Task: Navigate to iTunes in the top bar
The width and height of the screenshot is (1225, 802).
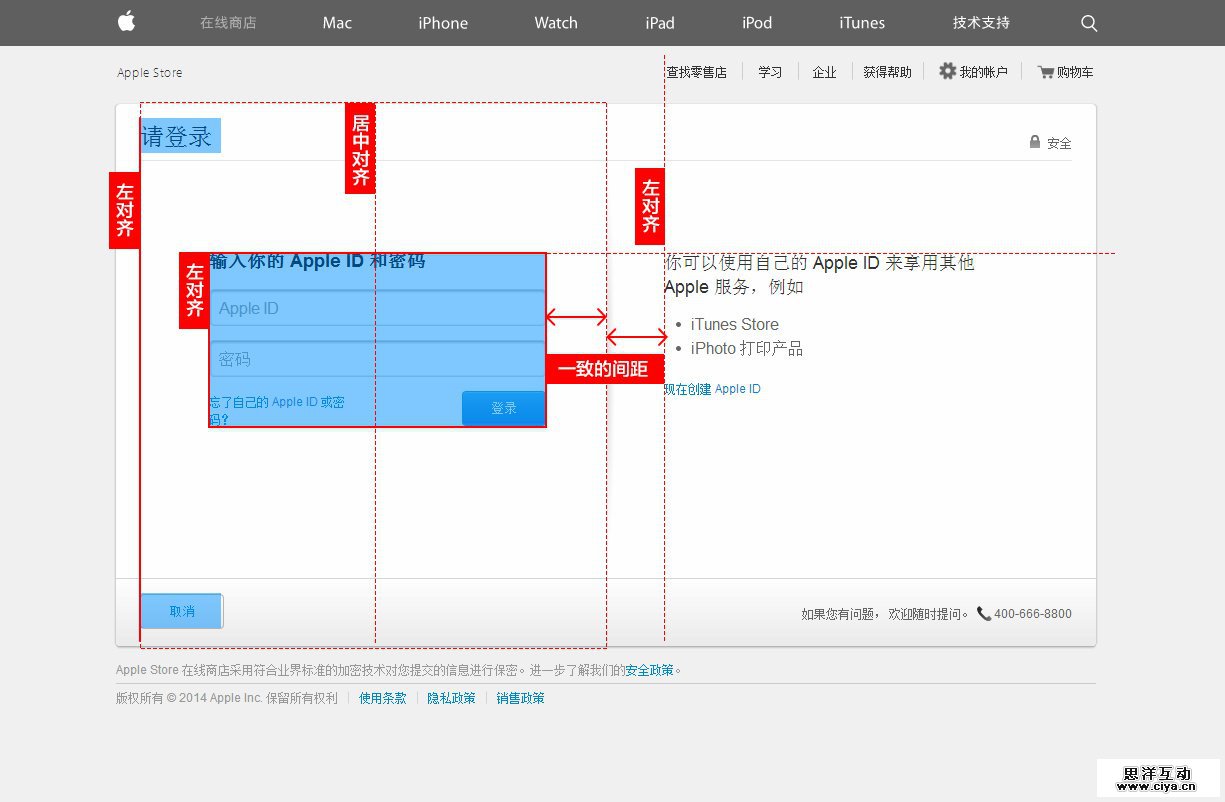Action: tap(861, 23)
